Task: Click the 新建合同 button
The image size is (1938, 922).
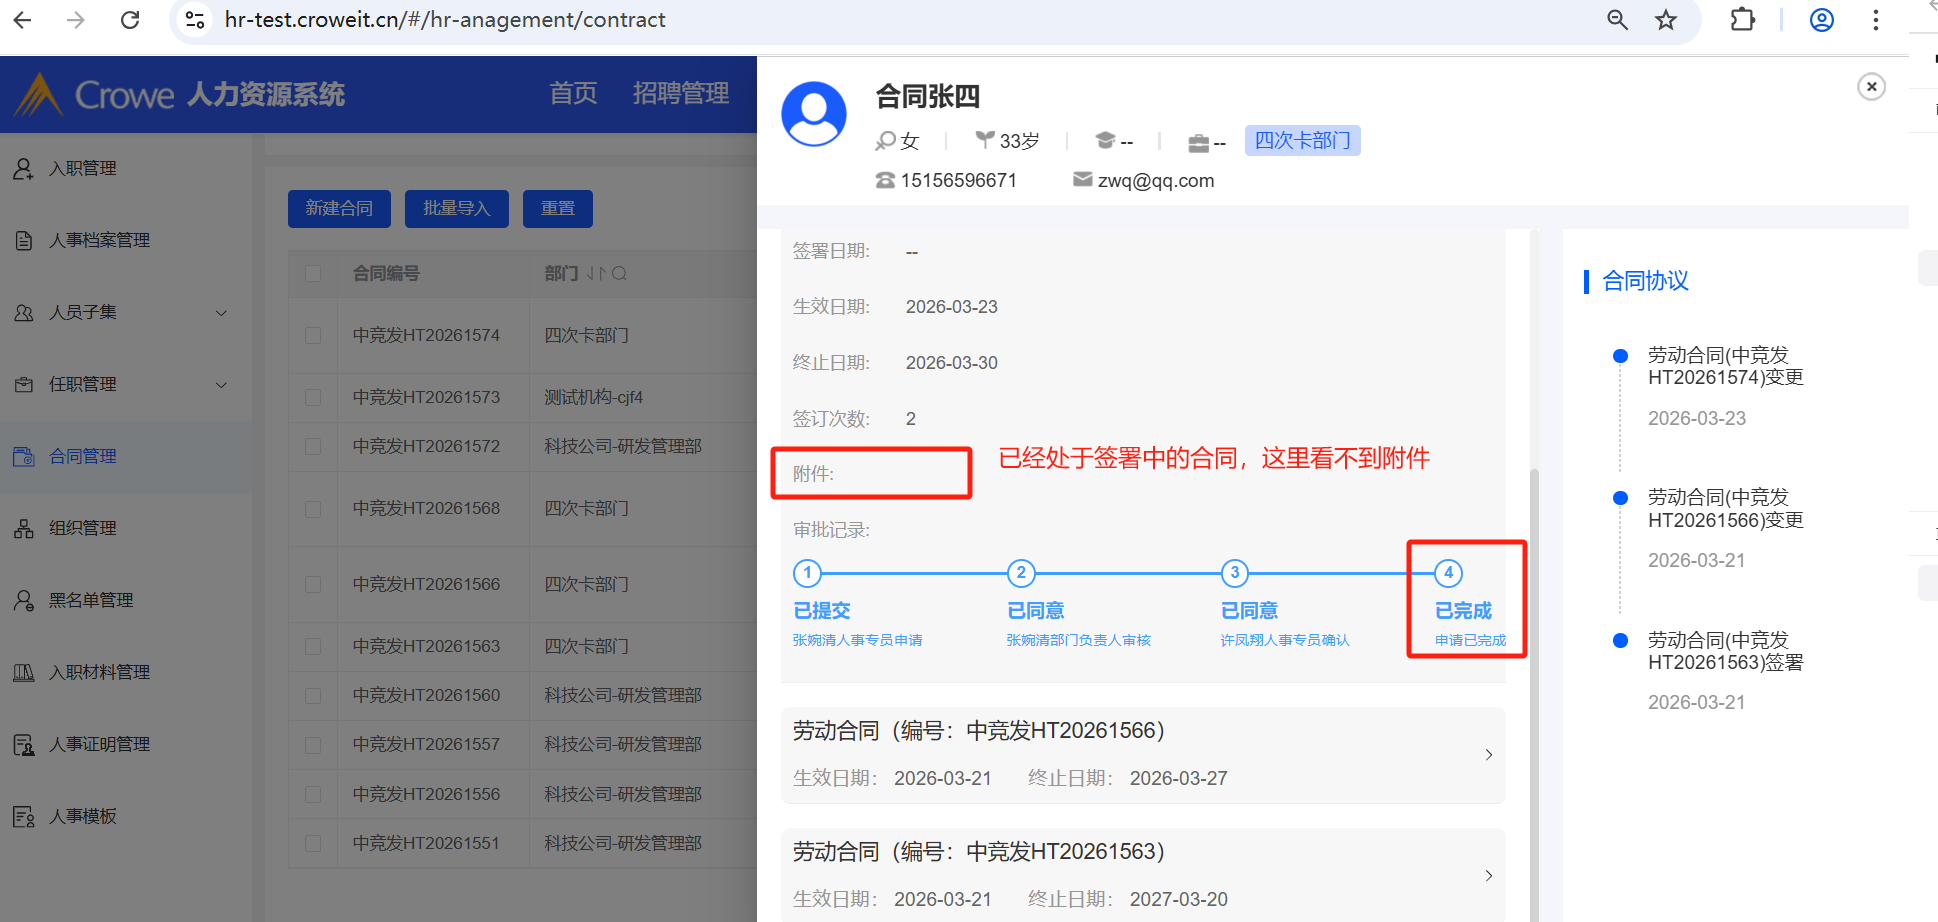Action: click(339, 209)
